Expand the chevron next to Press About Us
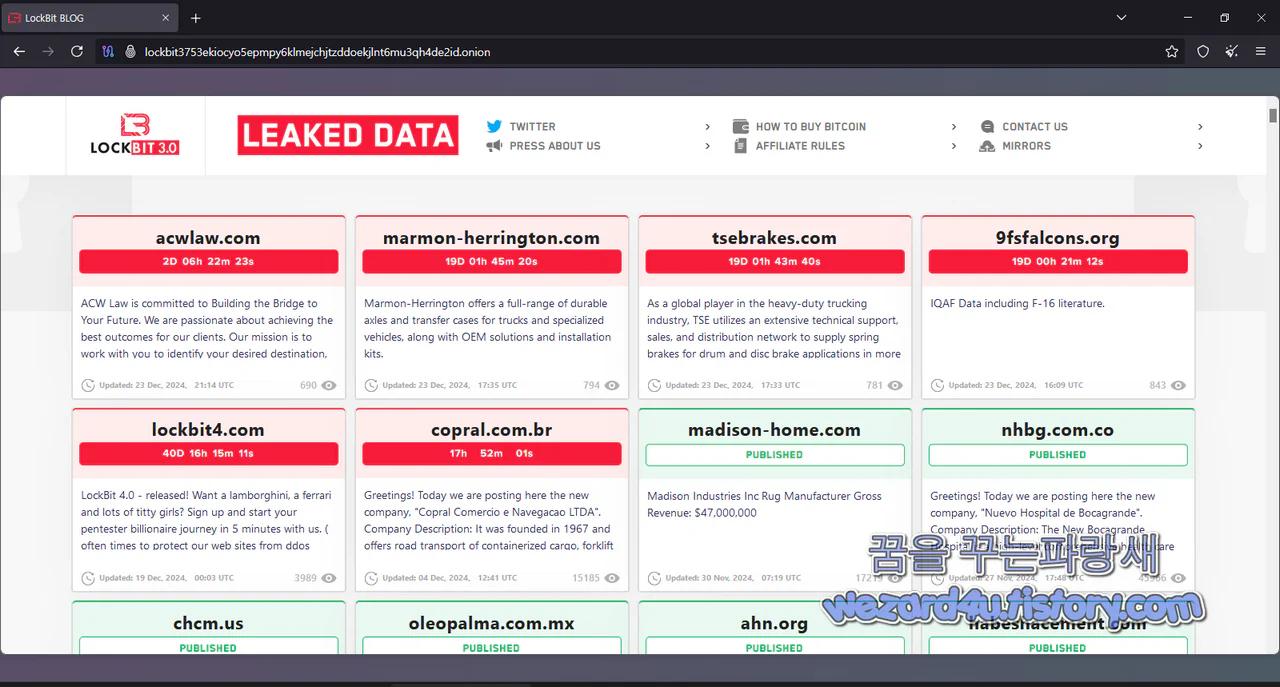 coord(708,146)
